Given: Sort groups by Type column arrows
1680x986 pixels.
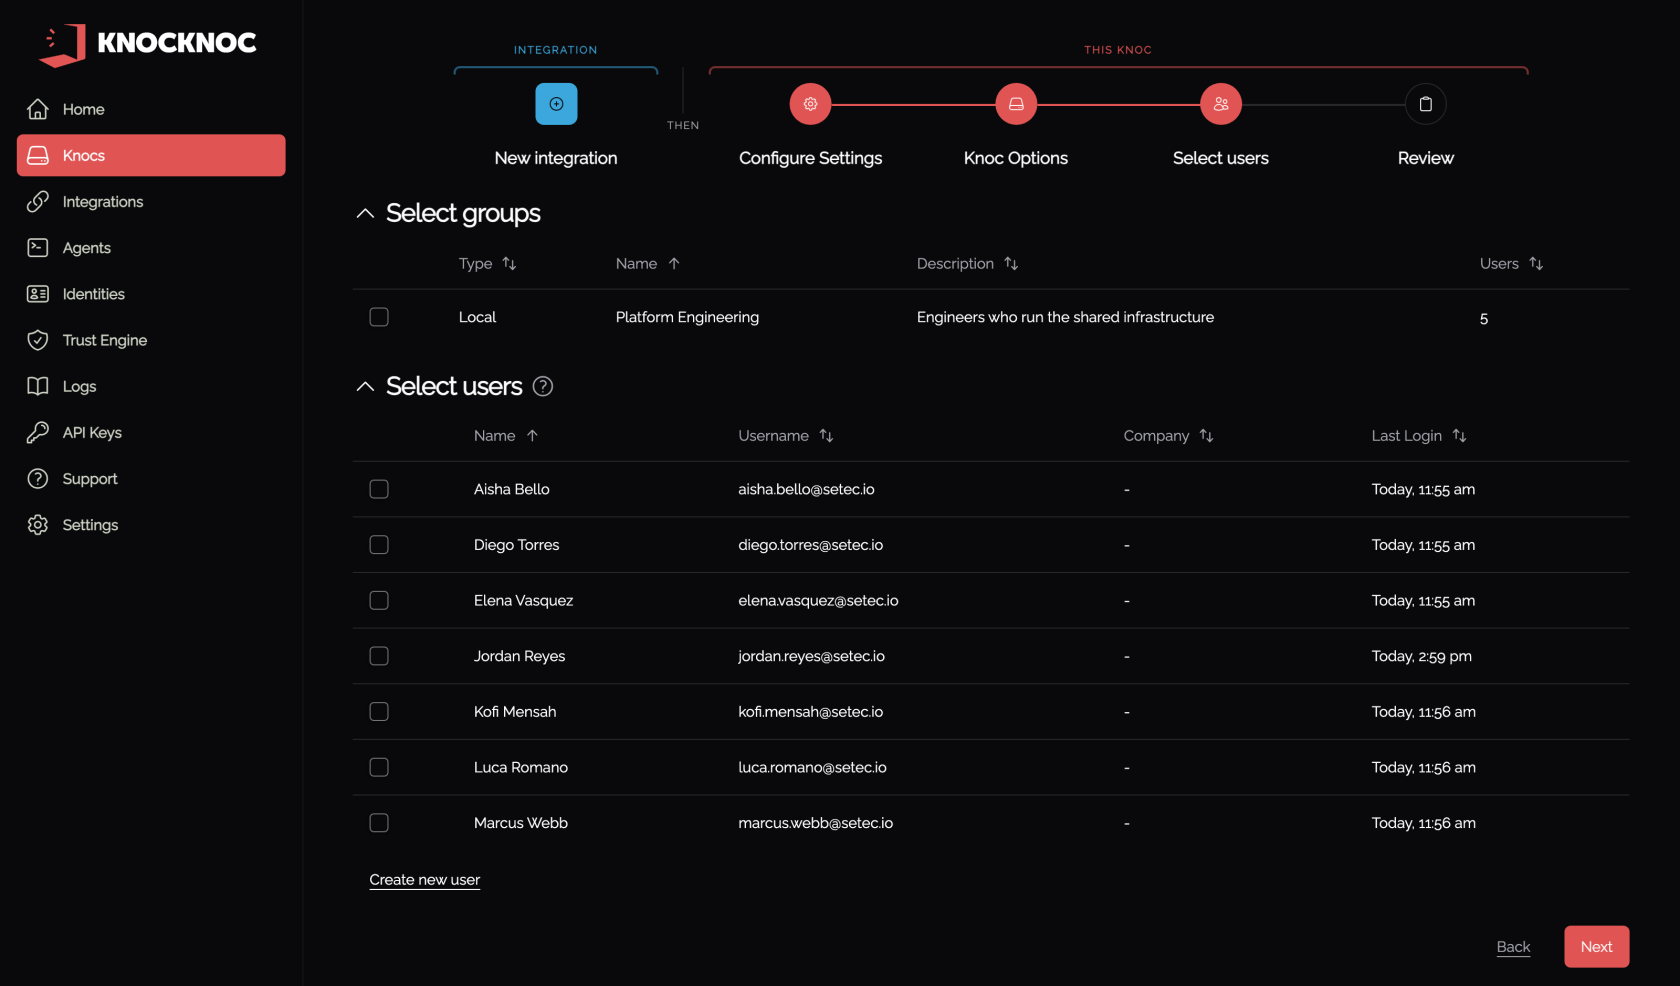Looking at the screenshot, I should click(509, 263).
